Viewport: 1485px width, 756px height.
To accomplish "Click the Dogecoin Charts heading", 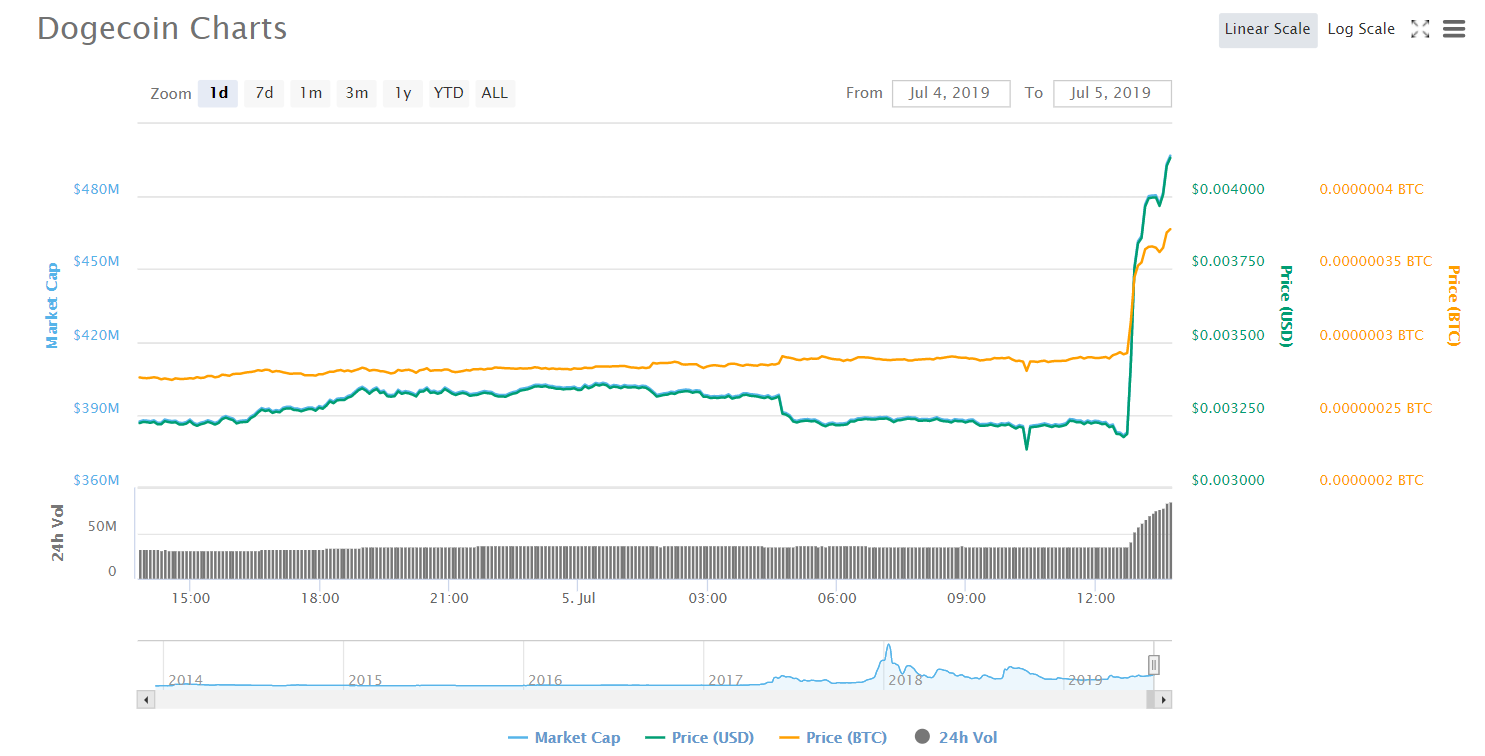I will [162, 28].
